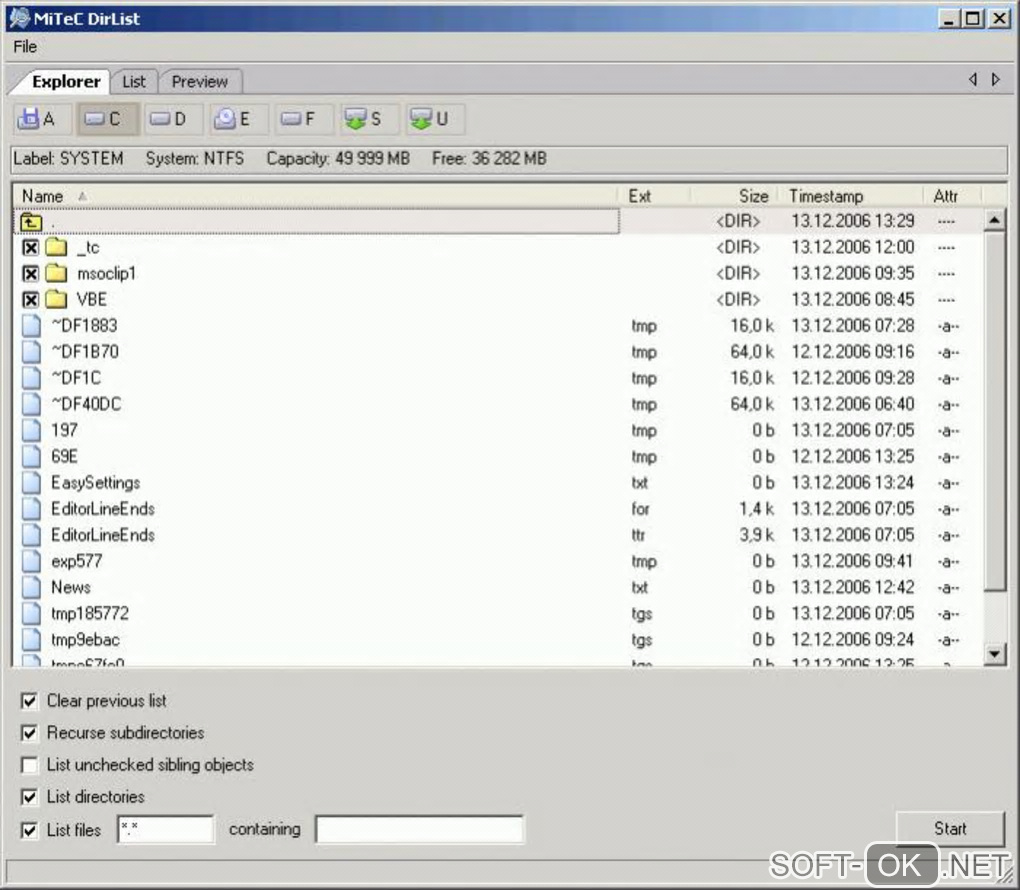Viewport: 1020px width, 890px height.
Task: Click the News file icon
Action: point(31,587)
